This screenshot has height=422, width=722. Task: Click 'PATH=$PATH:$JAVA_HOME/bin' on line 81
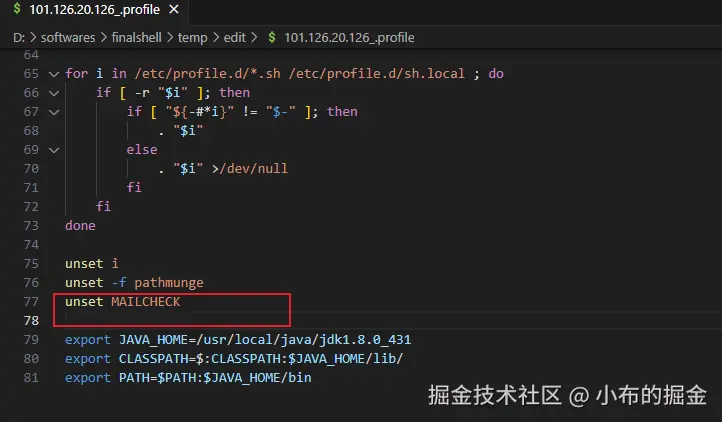tap(215, 378)
